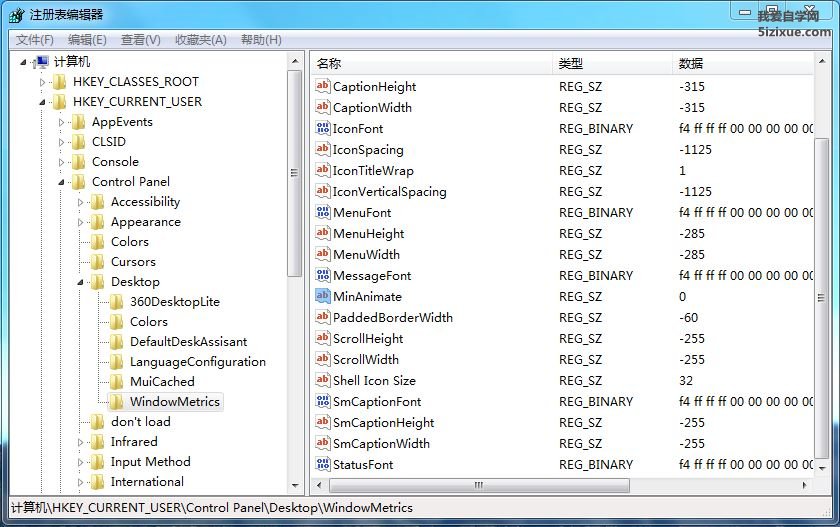Click the SmCaptionFont binary value icon
The width and height of the screenshot is (840, 527).
(322, 401)
